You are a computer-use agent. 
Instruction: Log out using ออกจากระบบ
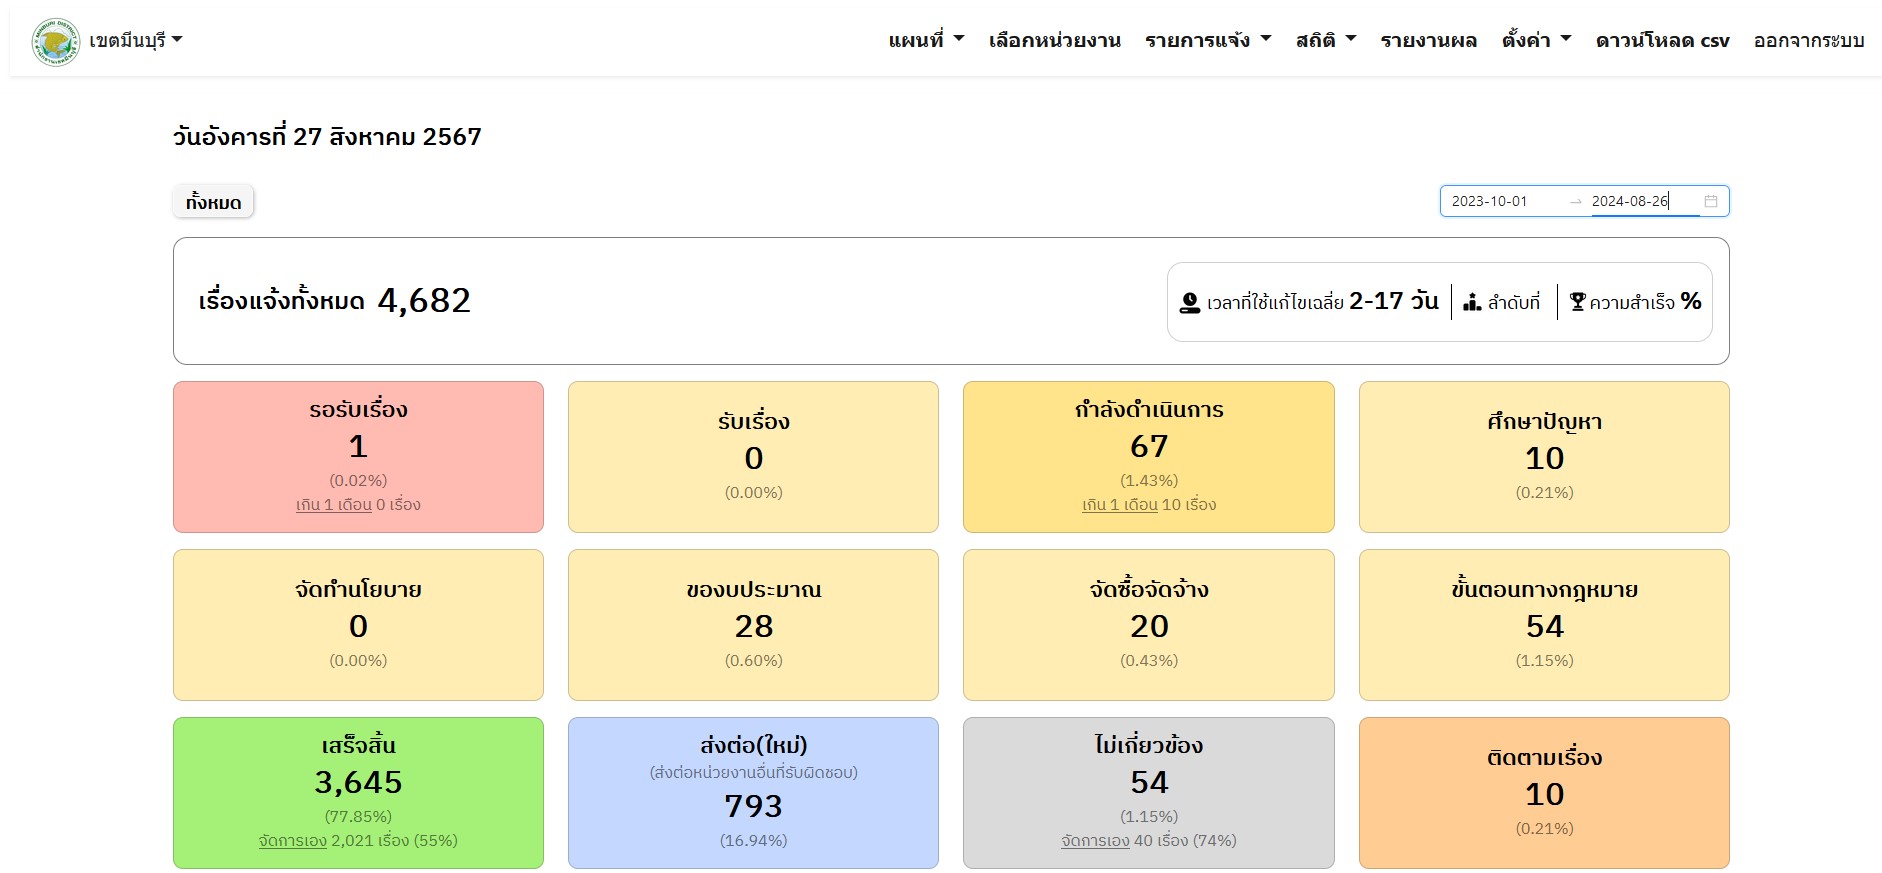click(1808, 41)
